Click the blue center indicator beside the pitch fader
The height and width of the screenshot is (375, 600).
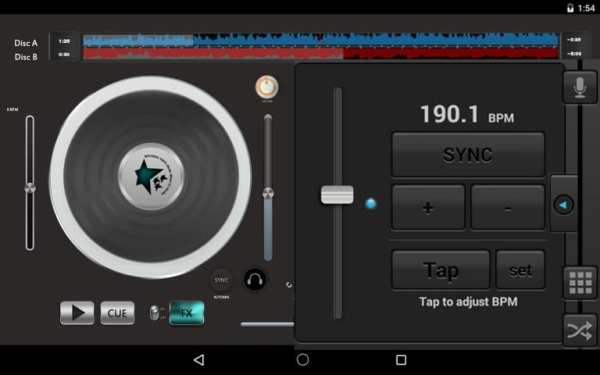pyautogui.click(x=370, y=203)
